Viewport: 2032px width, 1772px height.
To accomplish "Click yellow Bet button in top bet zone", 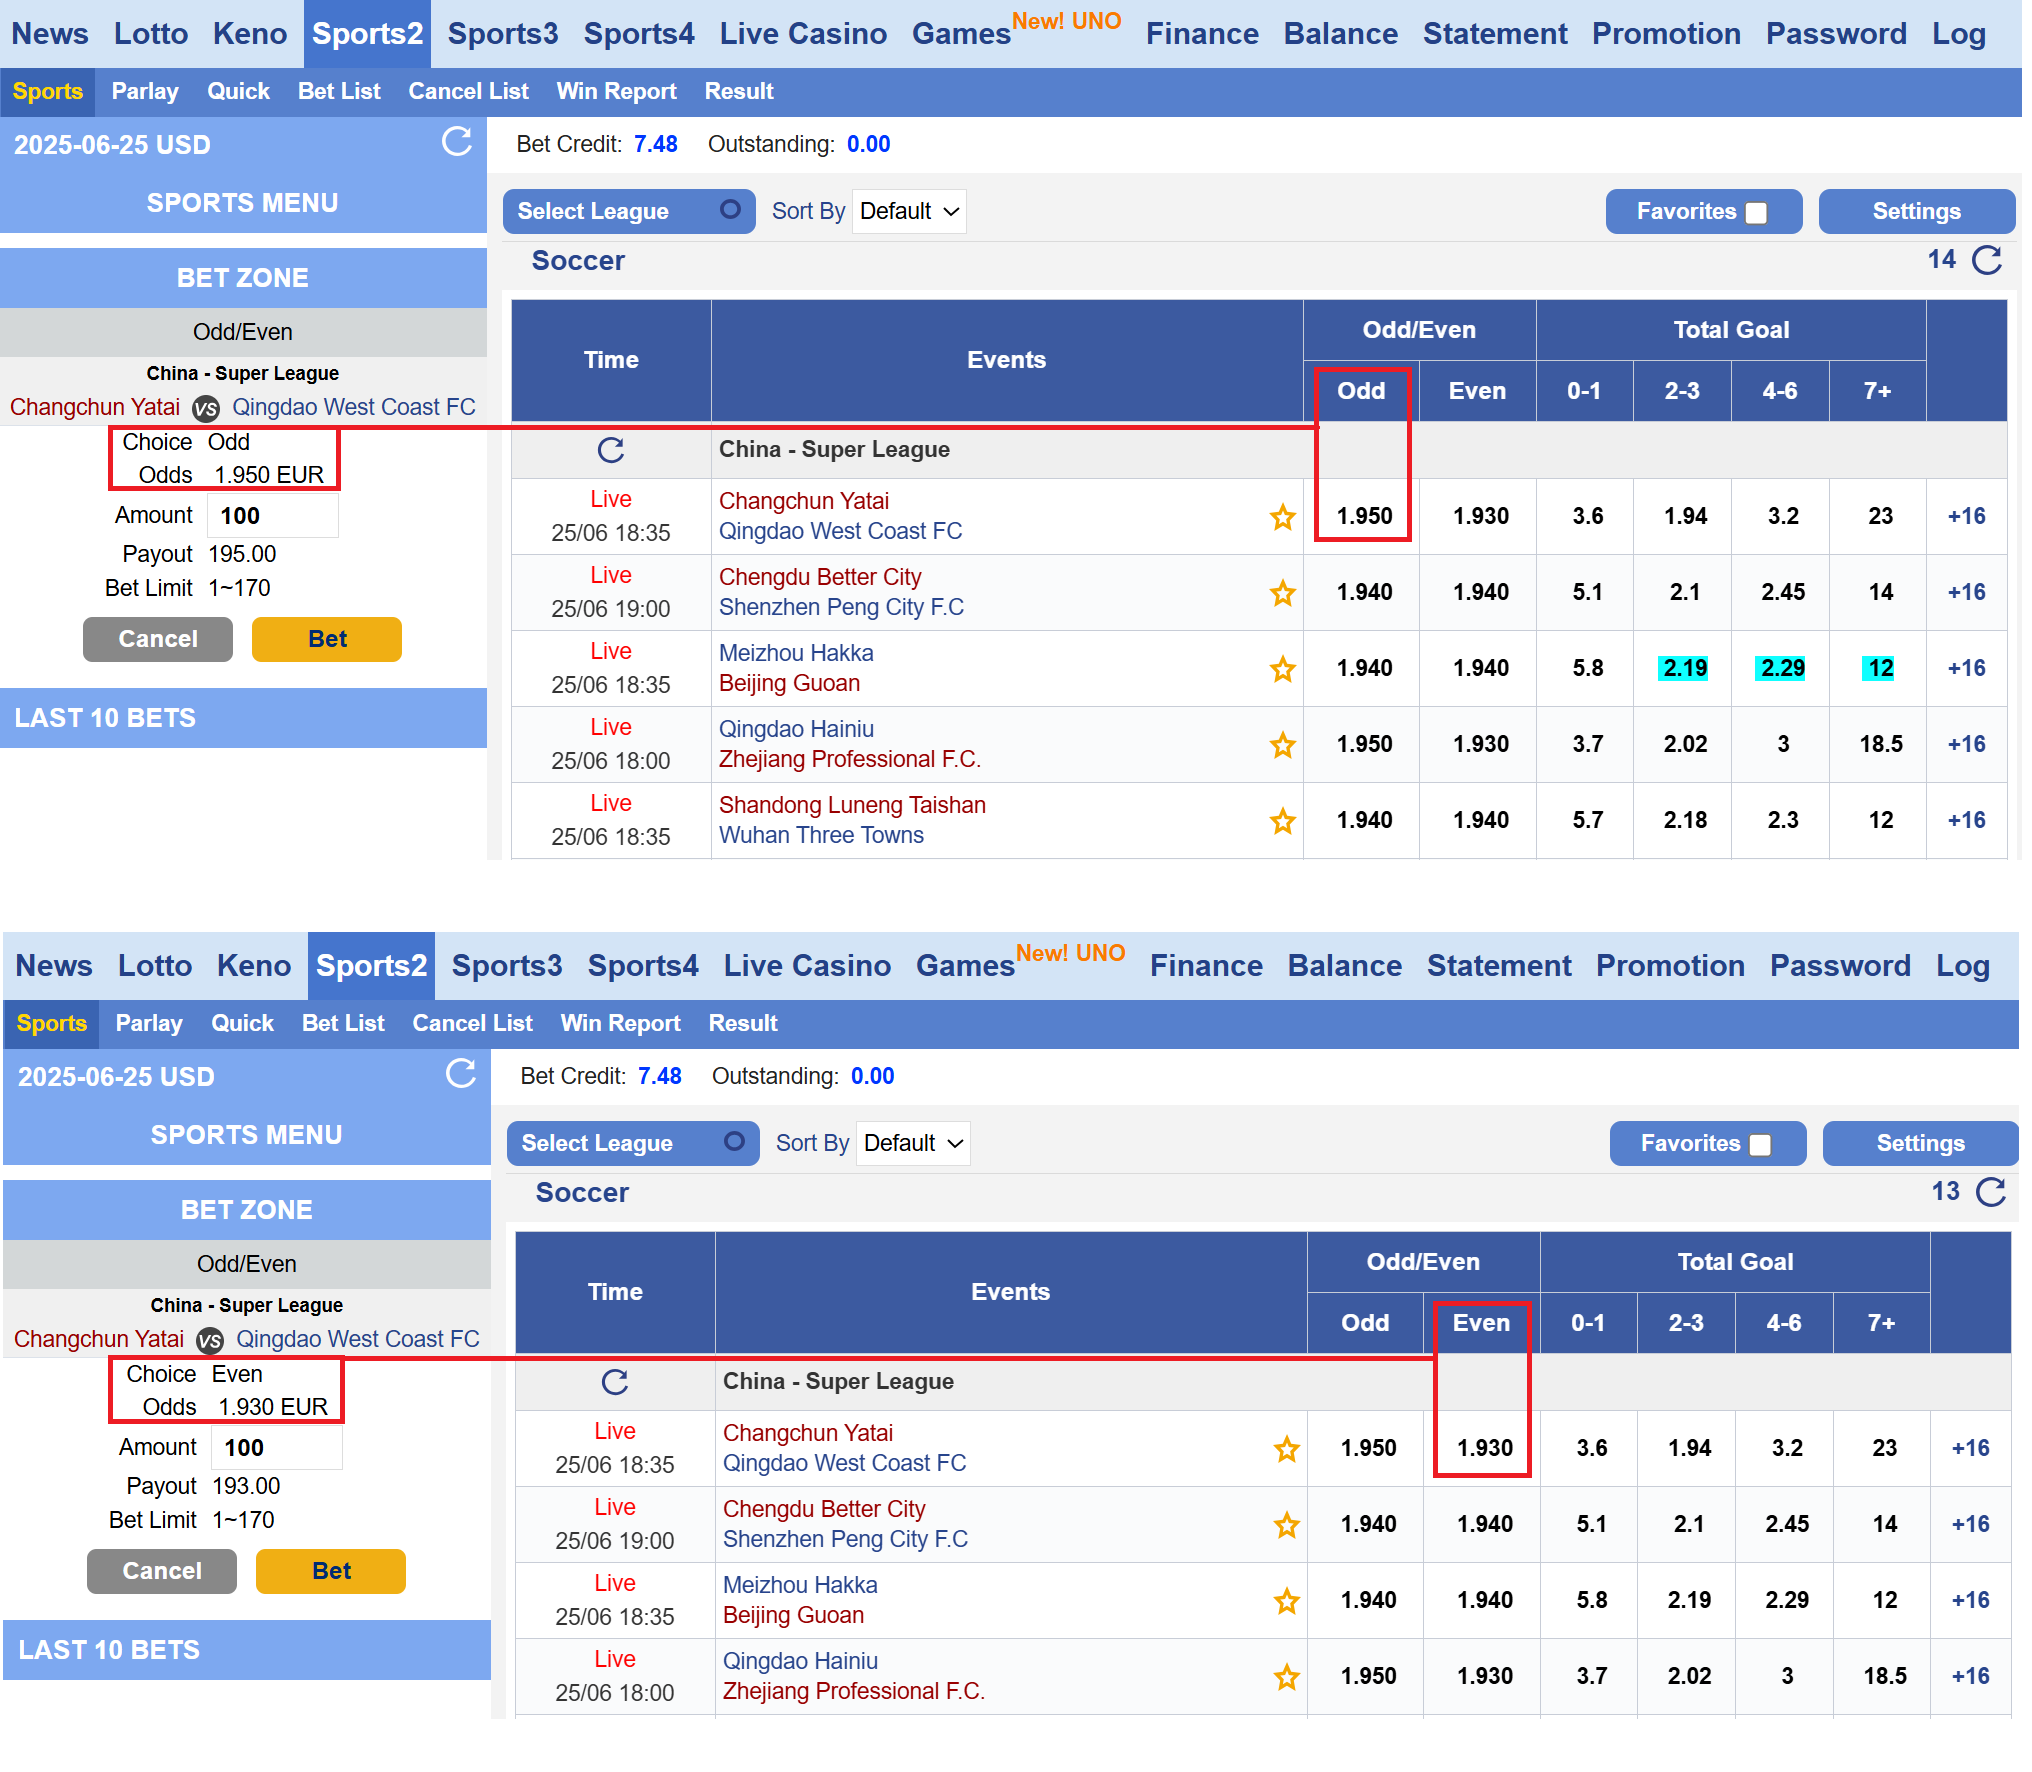I will tap(327, 639).
